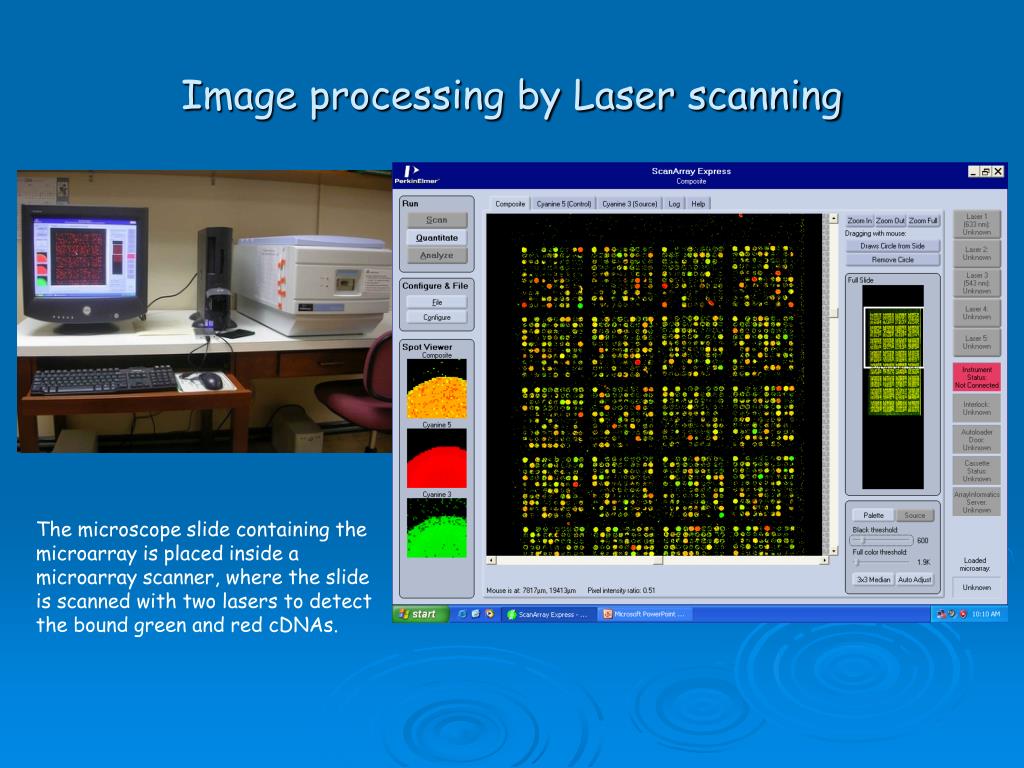The height and width of the screenshot is (768, 1024).
Task: Restore the ScanArray Express window
Action: click(x=985, y=171)
